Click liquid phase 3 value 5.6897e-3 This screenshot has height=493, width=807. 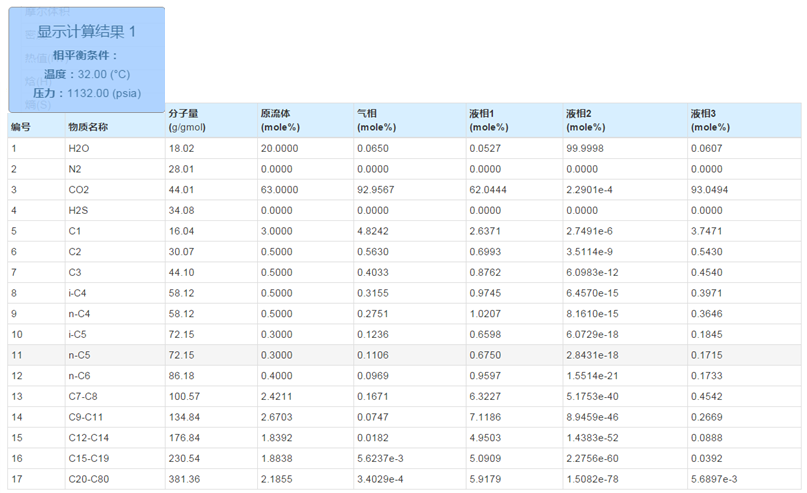pos(714,479)
